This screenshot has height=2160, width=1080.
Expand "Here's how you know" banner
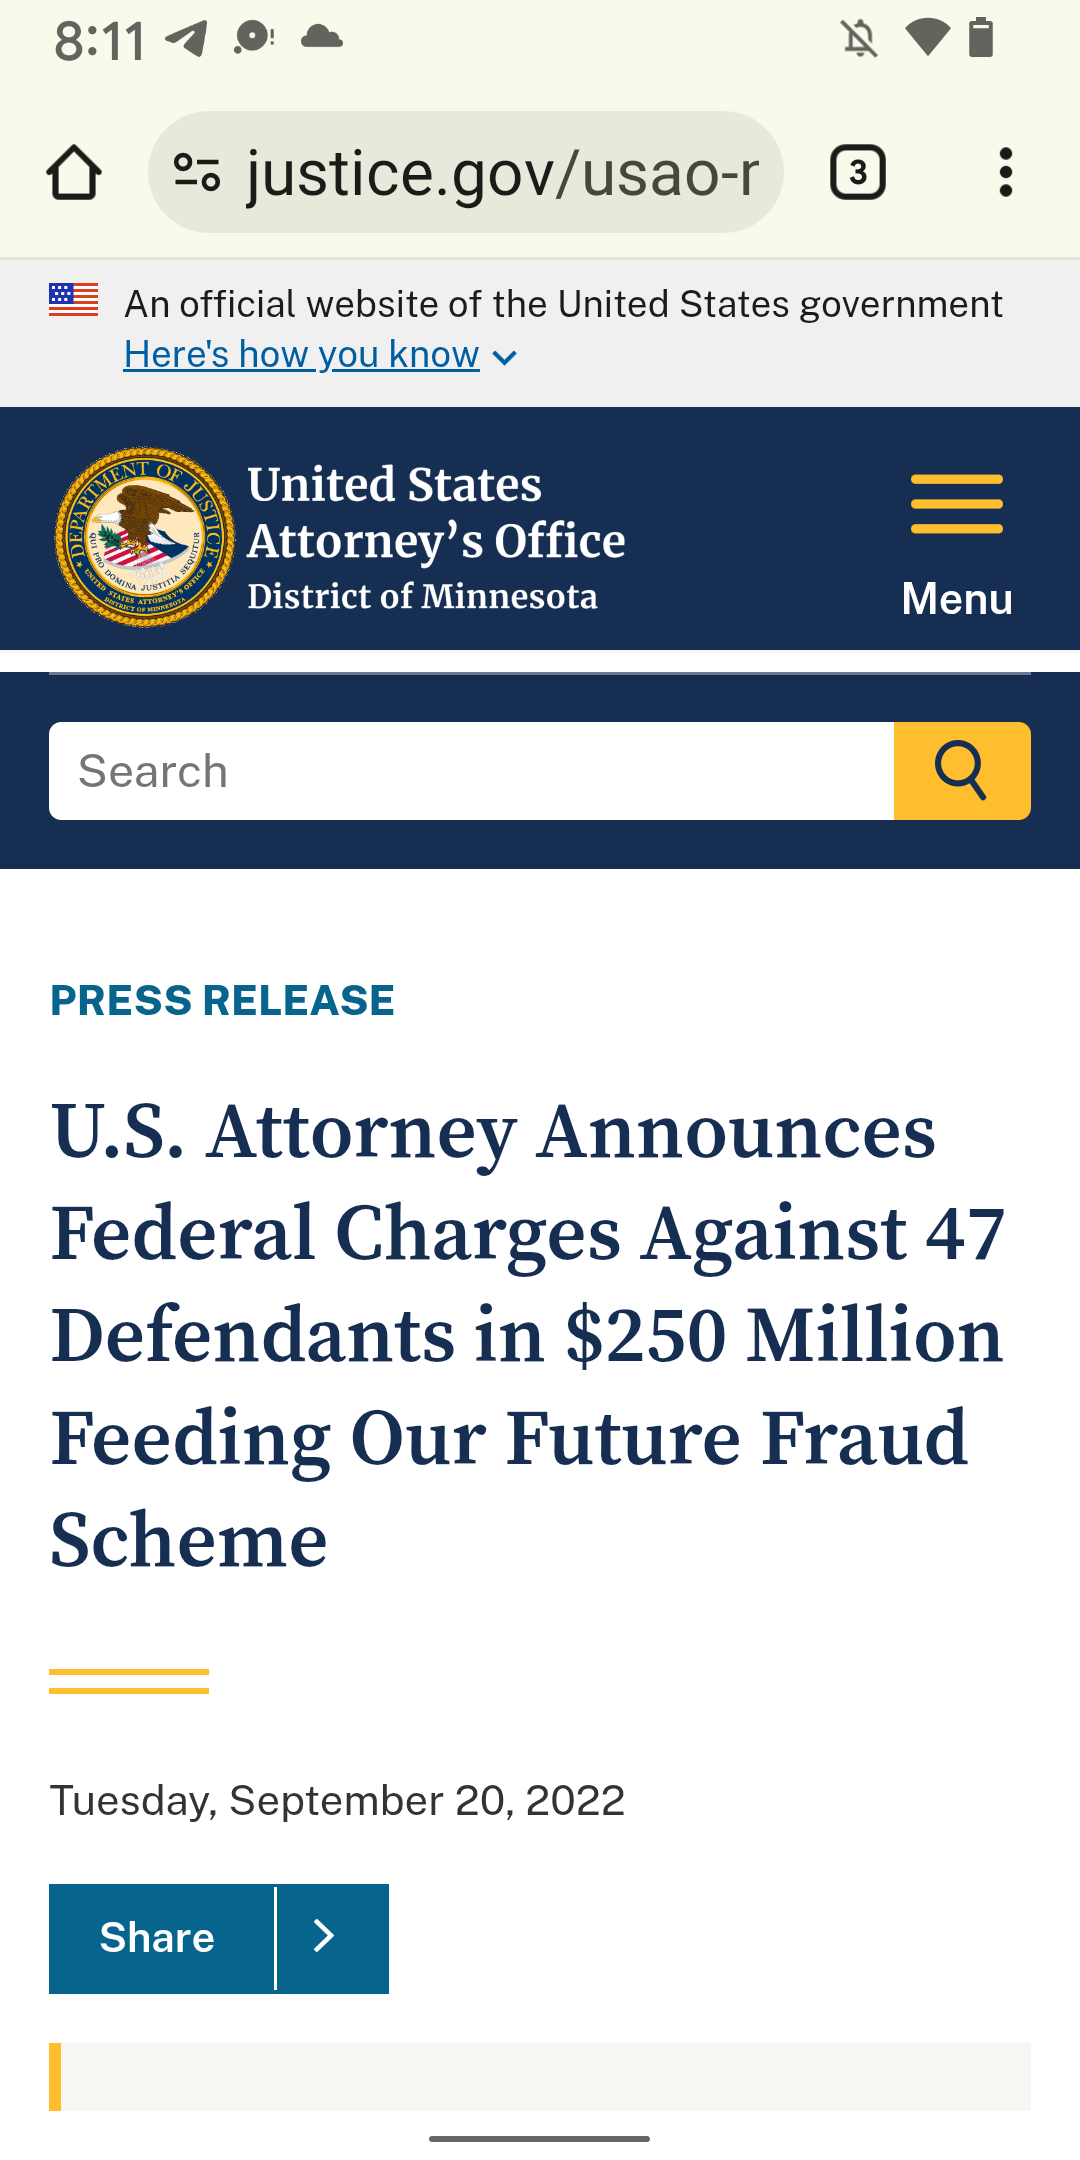point(320,355)
